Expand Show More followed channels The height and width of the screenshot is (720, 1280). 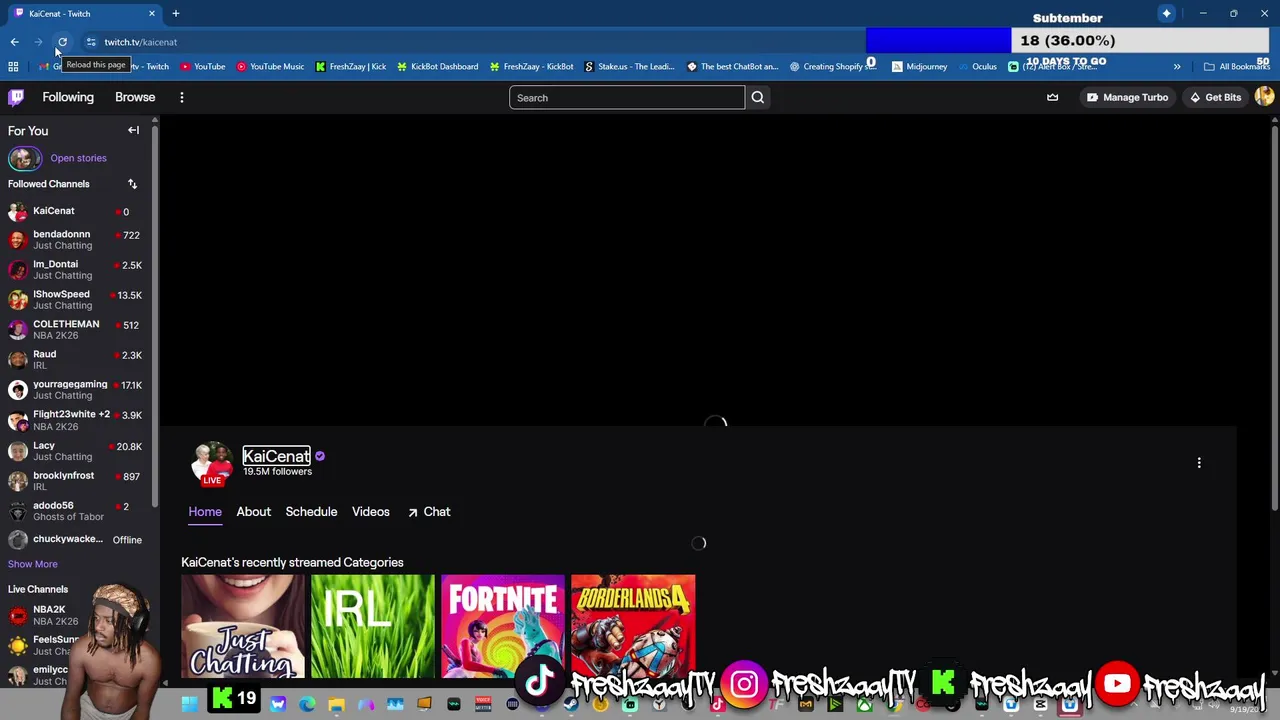[x=33, y=564]
